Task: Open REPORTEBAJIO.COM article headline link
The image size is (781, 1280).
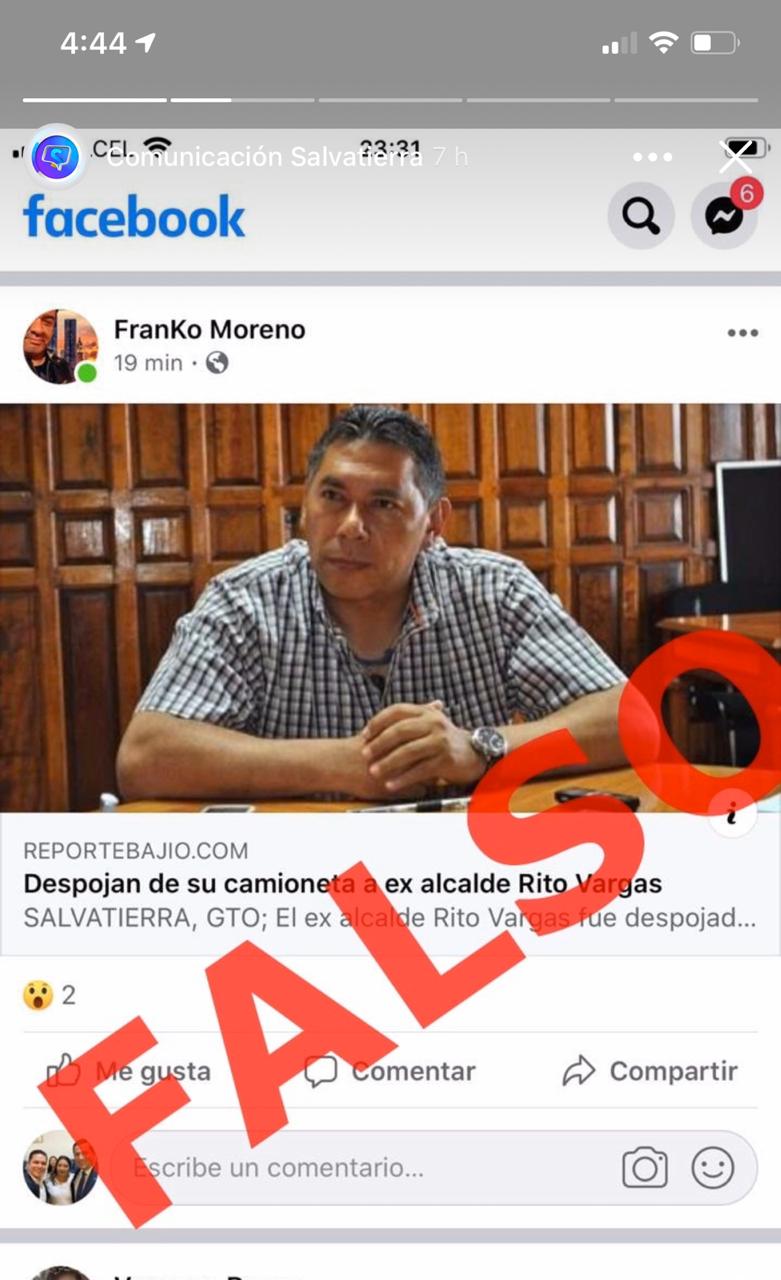Action: click(342, 884)
